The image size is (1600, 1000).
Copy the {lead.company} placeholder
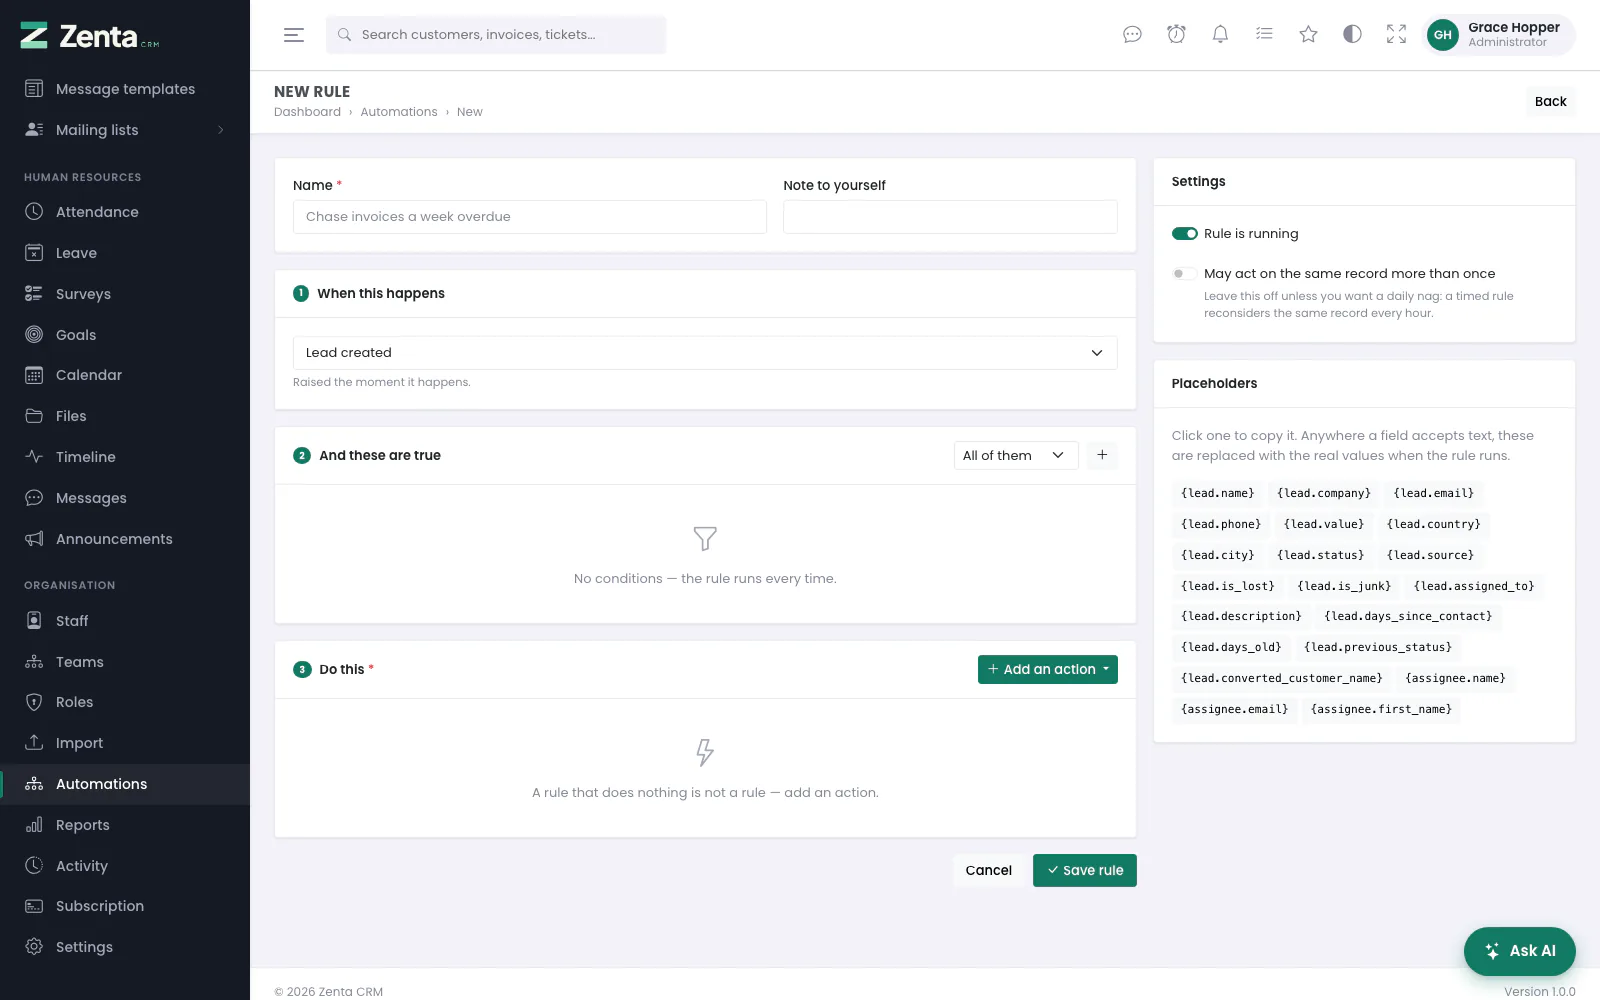(1324, 493)
